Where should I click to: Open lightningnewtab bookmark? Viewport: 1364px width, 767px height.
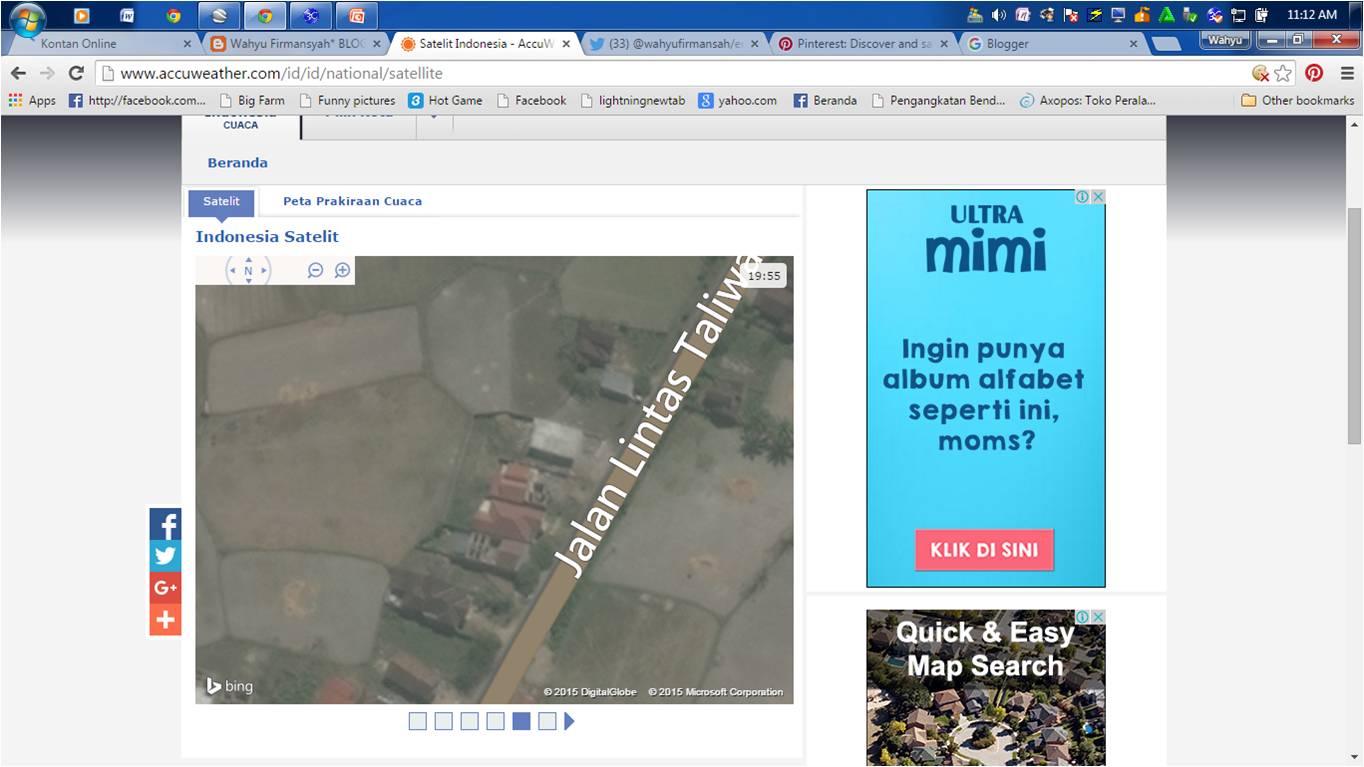click(633, 100)
